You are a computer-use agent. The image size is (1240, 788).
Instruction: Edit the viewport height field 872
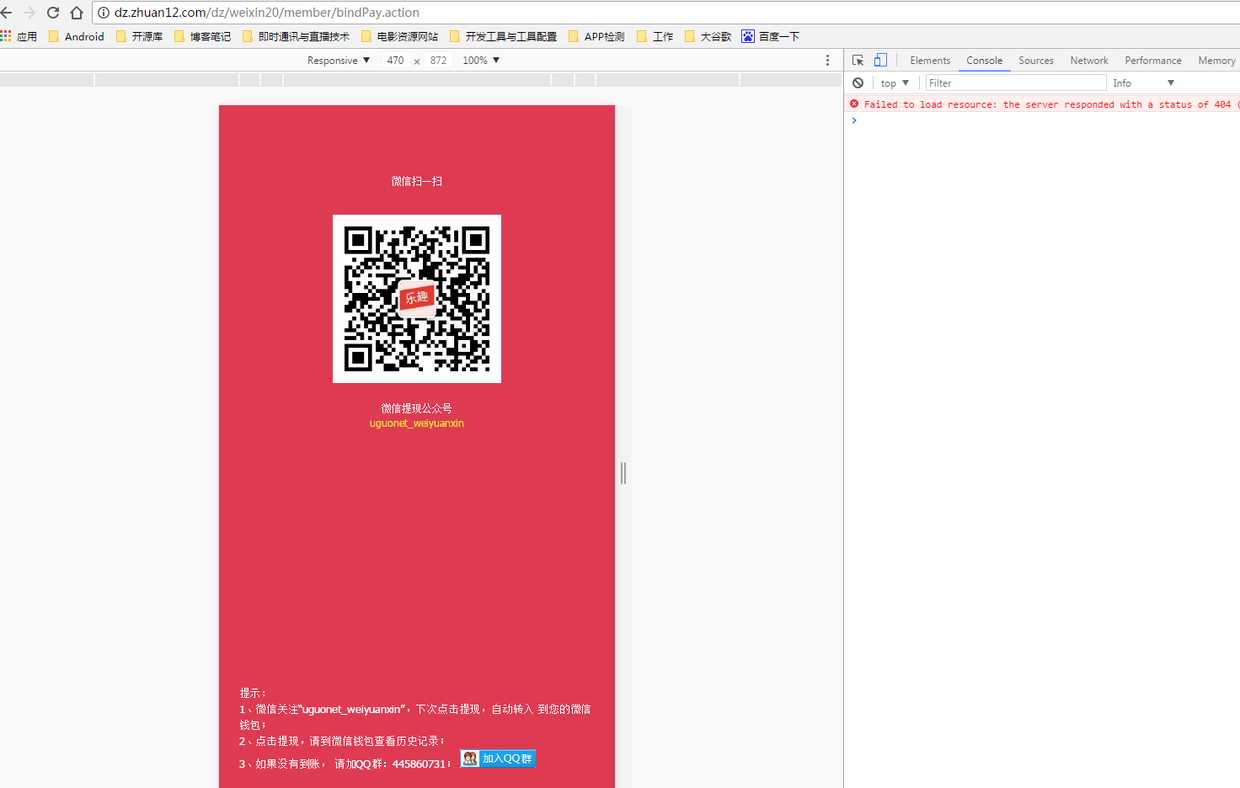point(438,61)
